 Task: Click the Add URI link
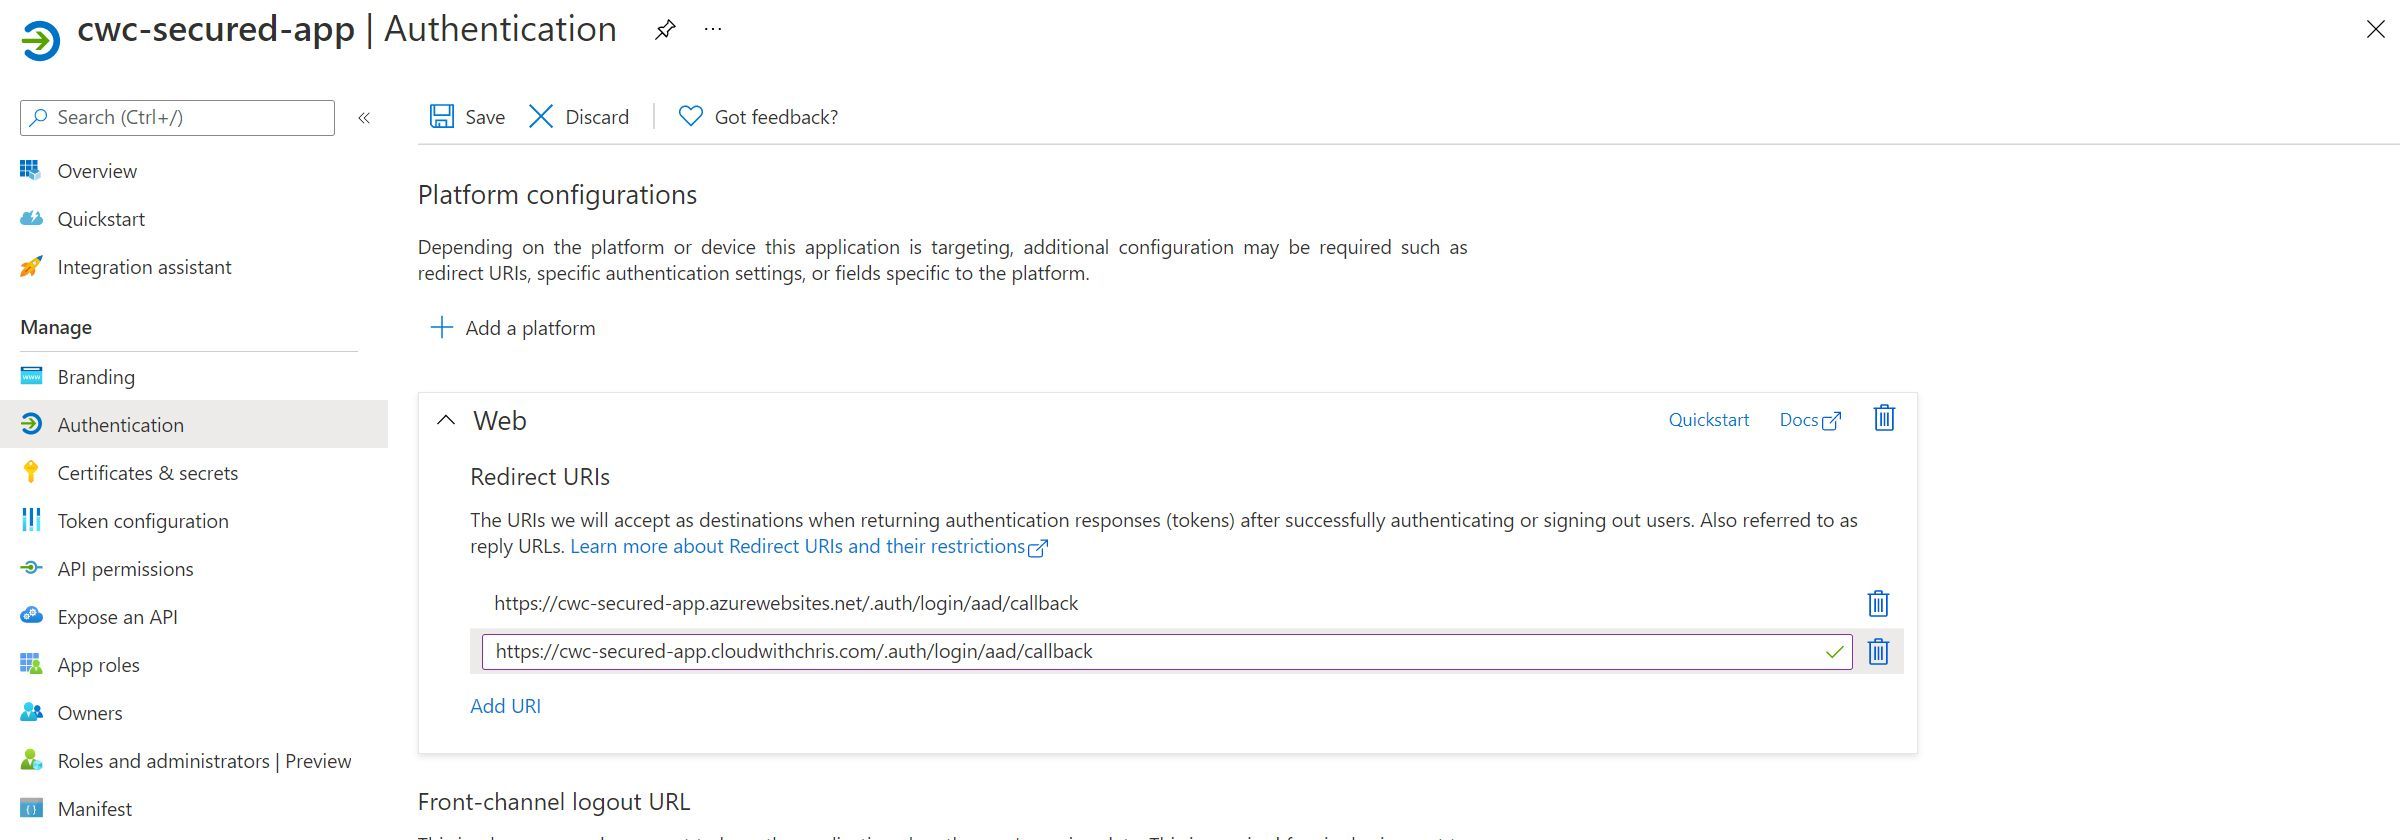click(505, 706)
